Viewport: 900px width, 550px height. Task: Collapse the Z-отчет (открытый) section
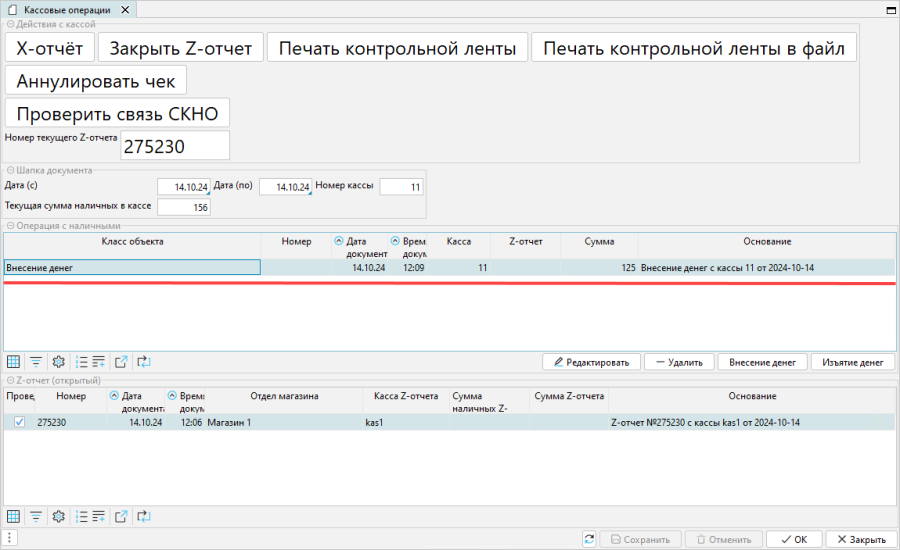point(10,381)
